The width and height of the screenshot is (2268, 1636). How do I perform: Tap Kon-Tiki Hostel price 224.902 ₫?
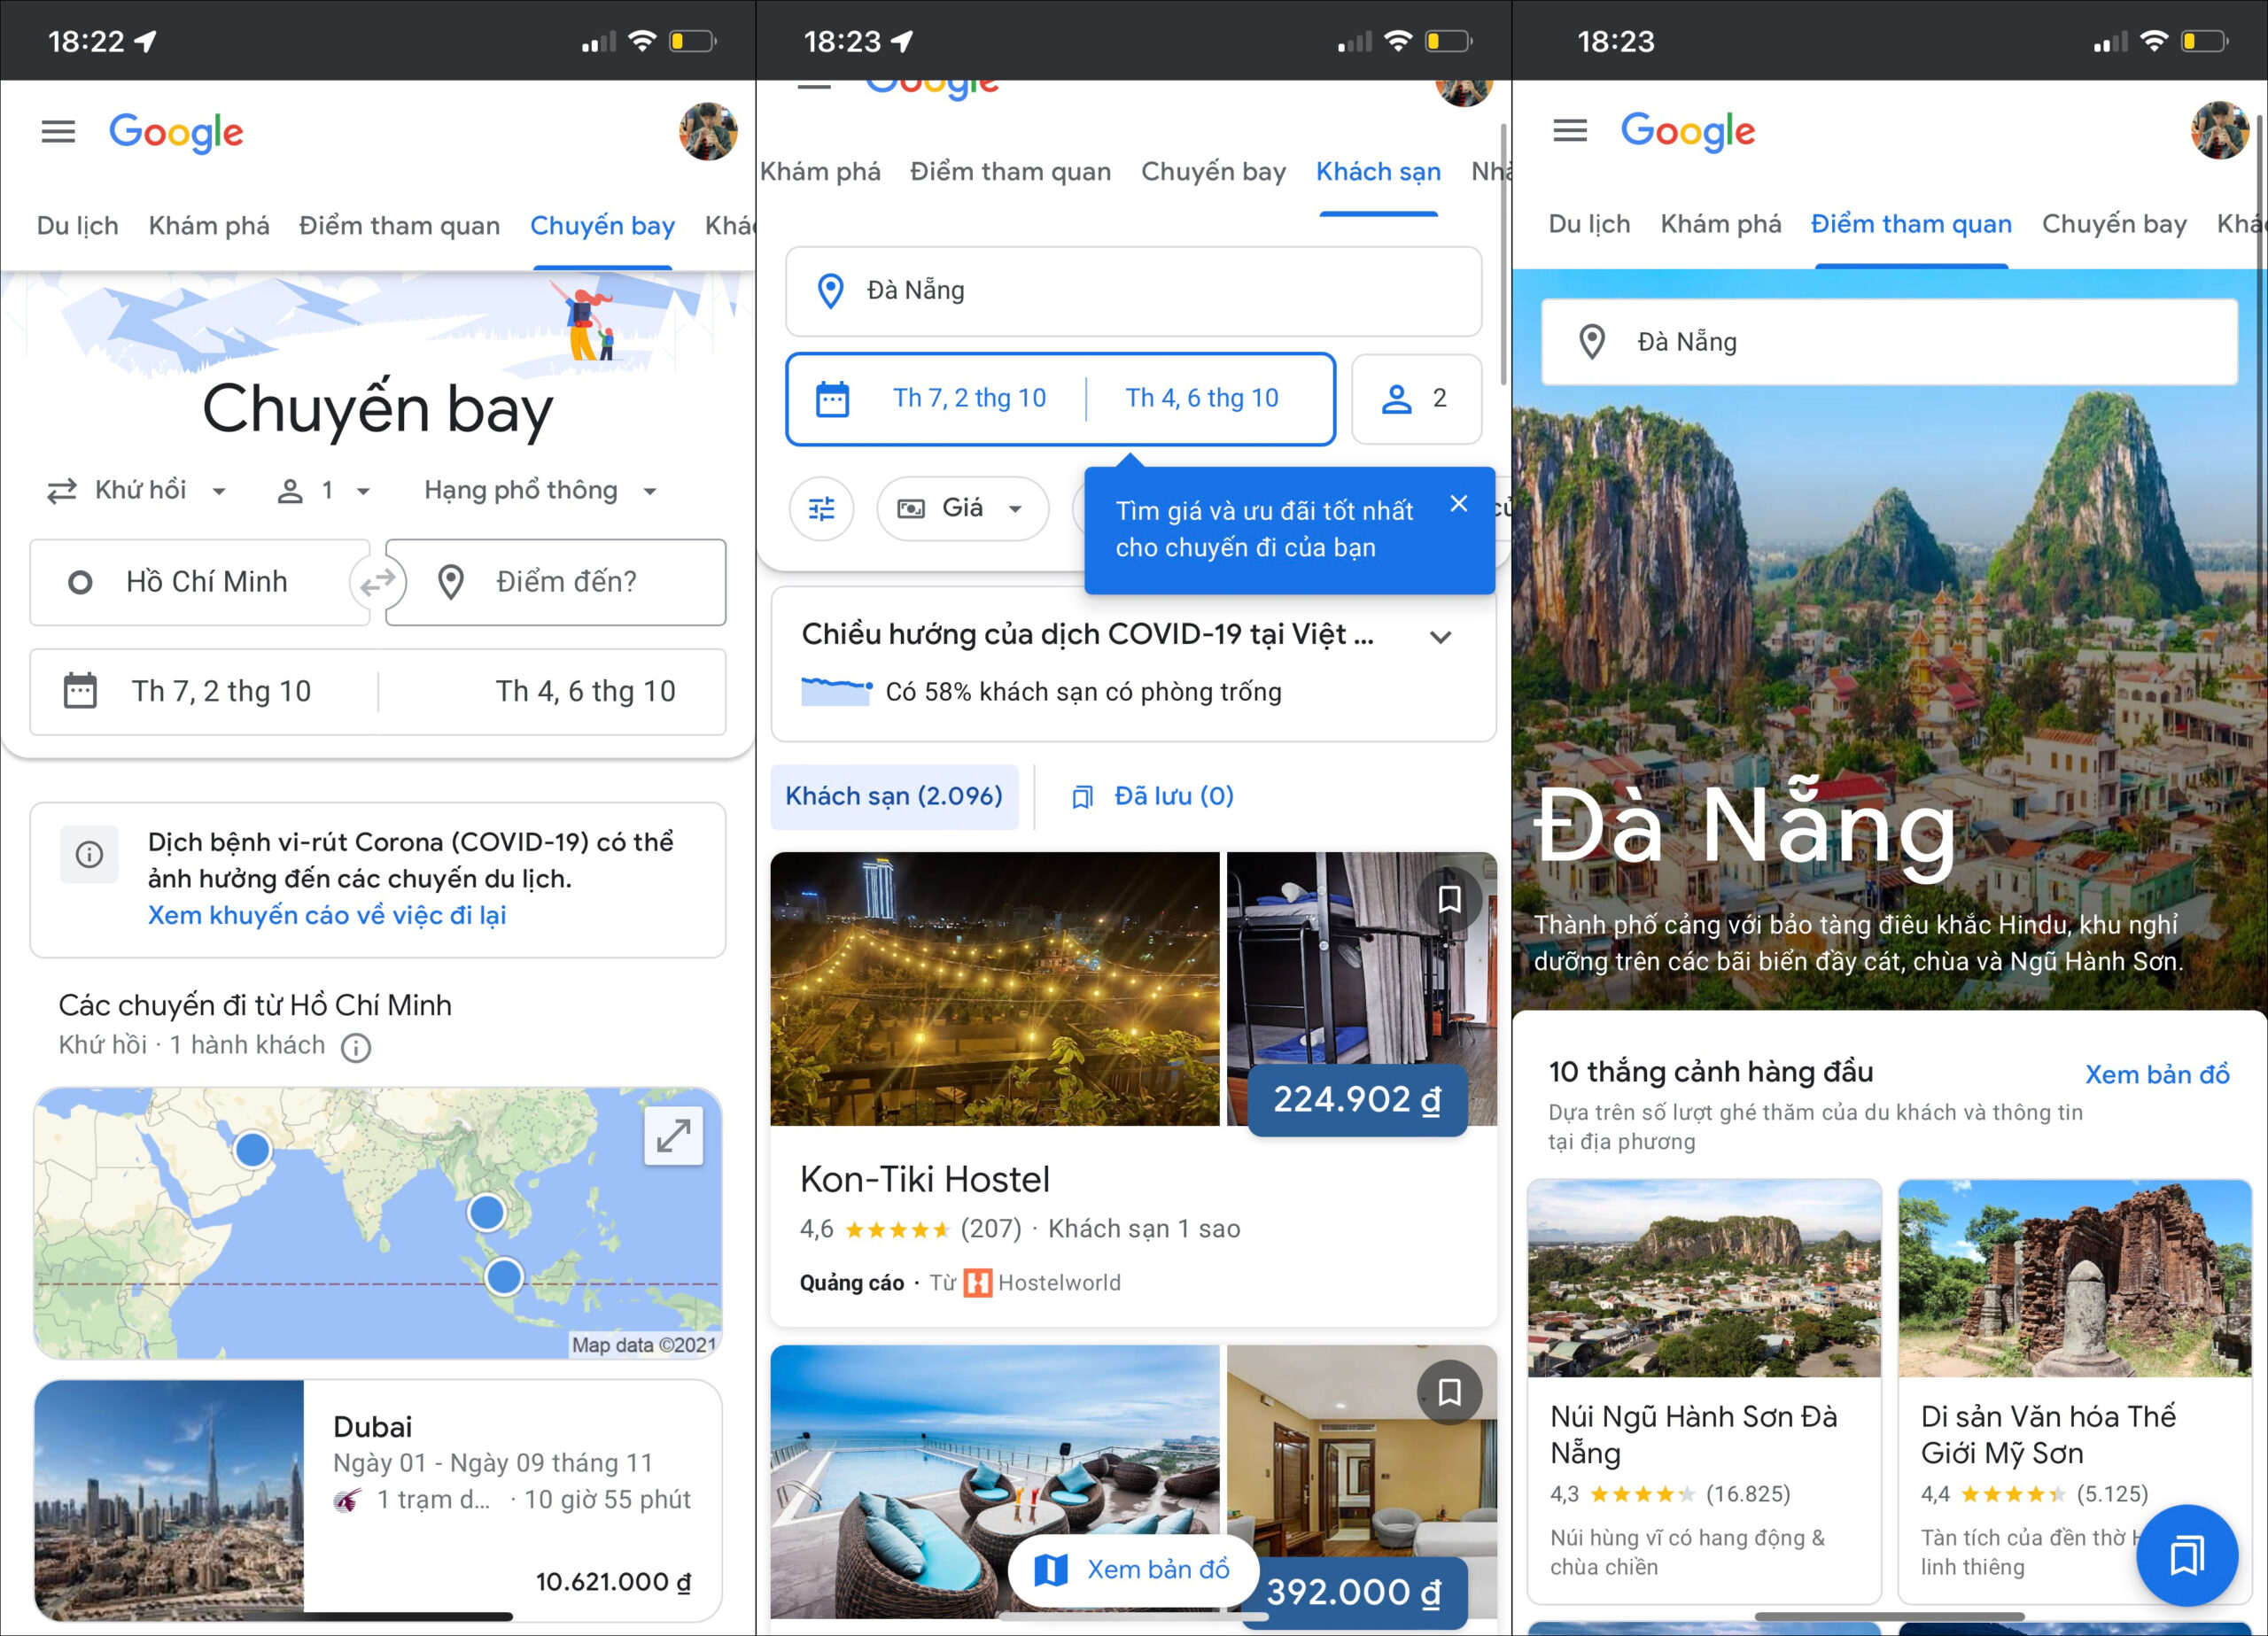[1357, 1100]
